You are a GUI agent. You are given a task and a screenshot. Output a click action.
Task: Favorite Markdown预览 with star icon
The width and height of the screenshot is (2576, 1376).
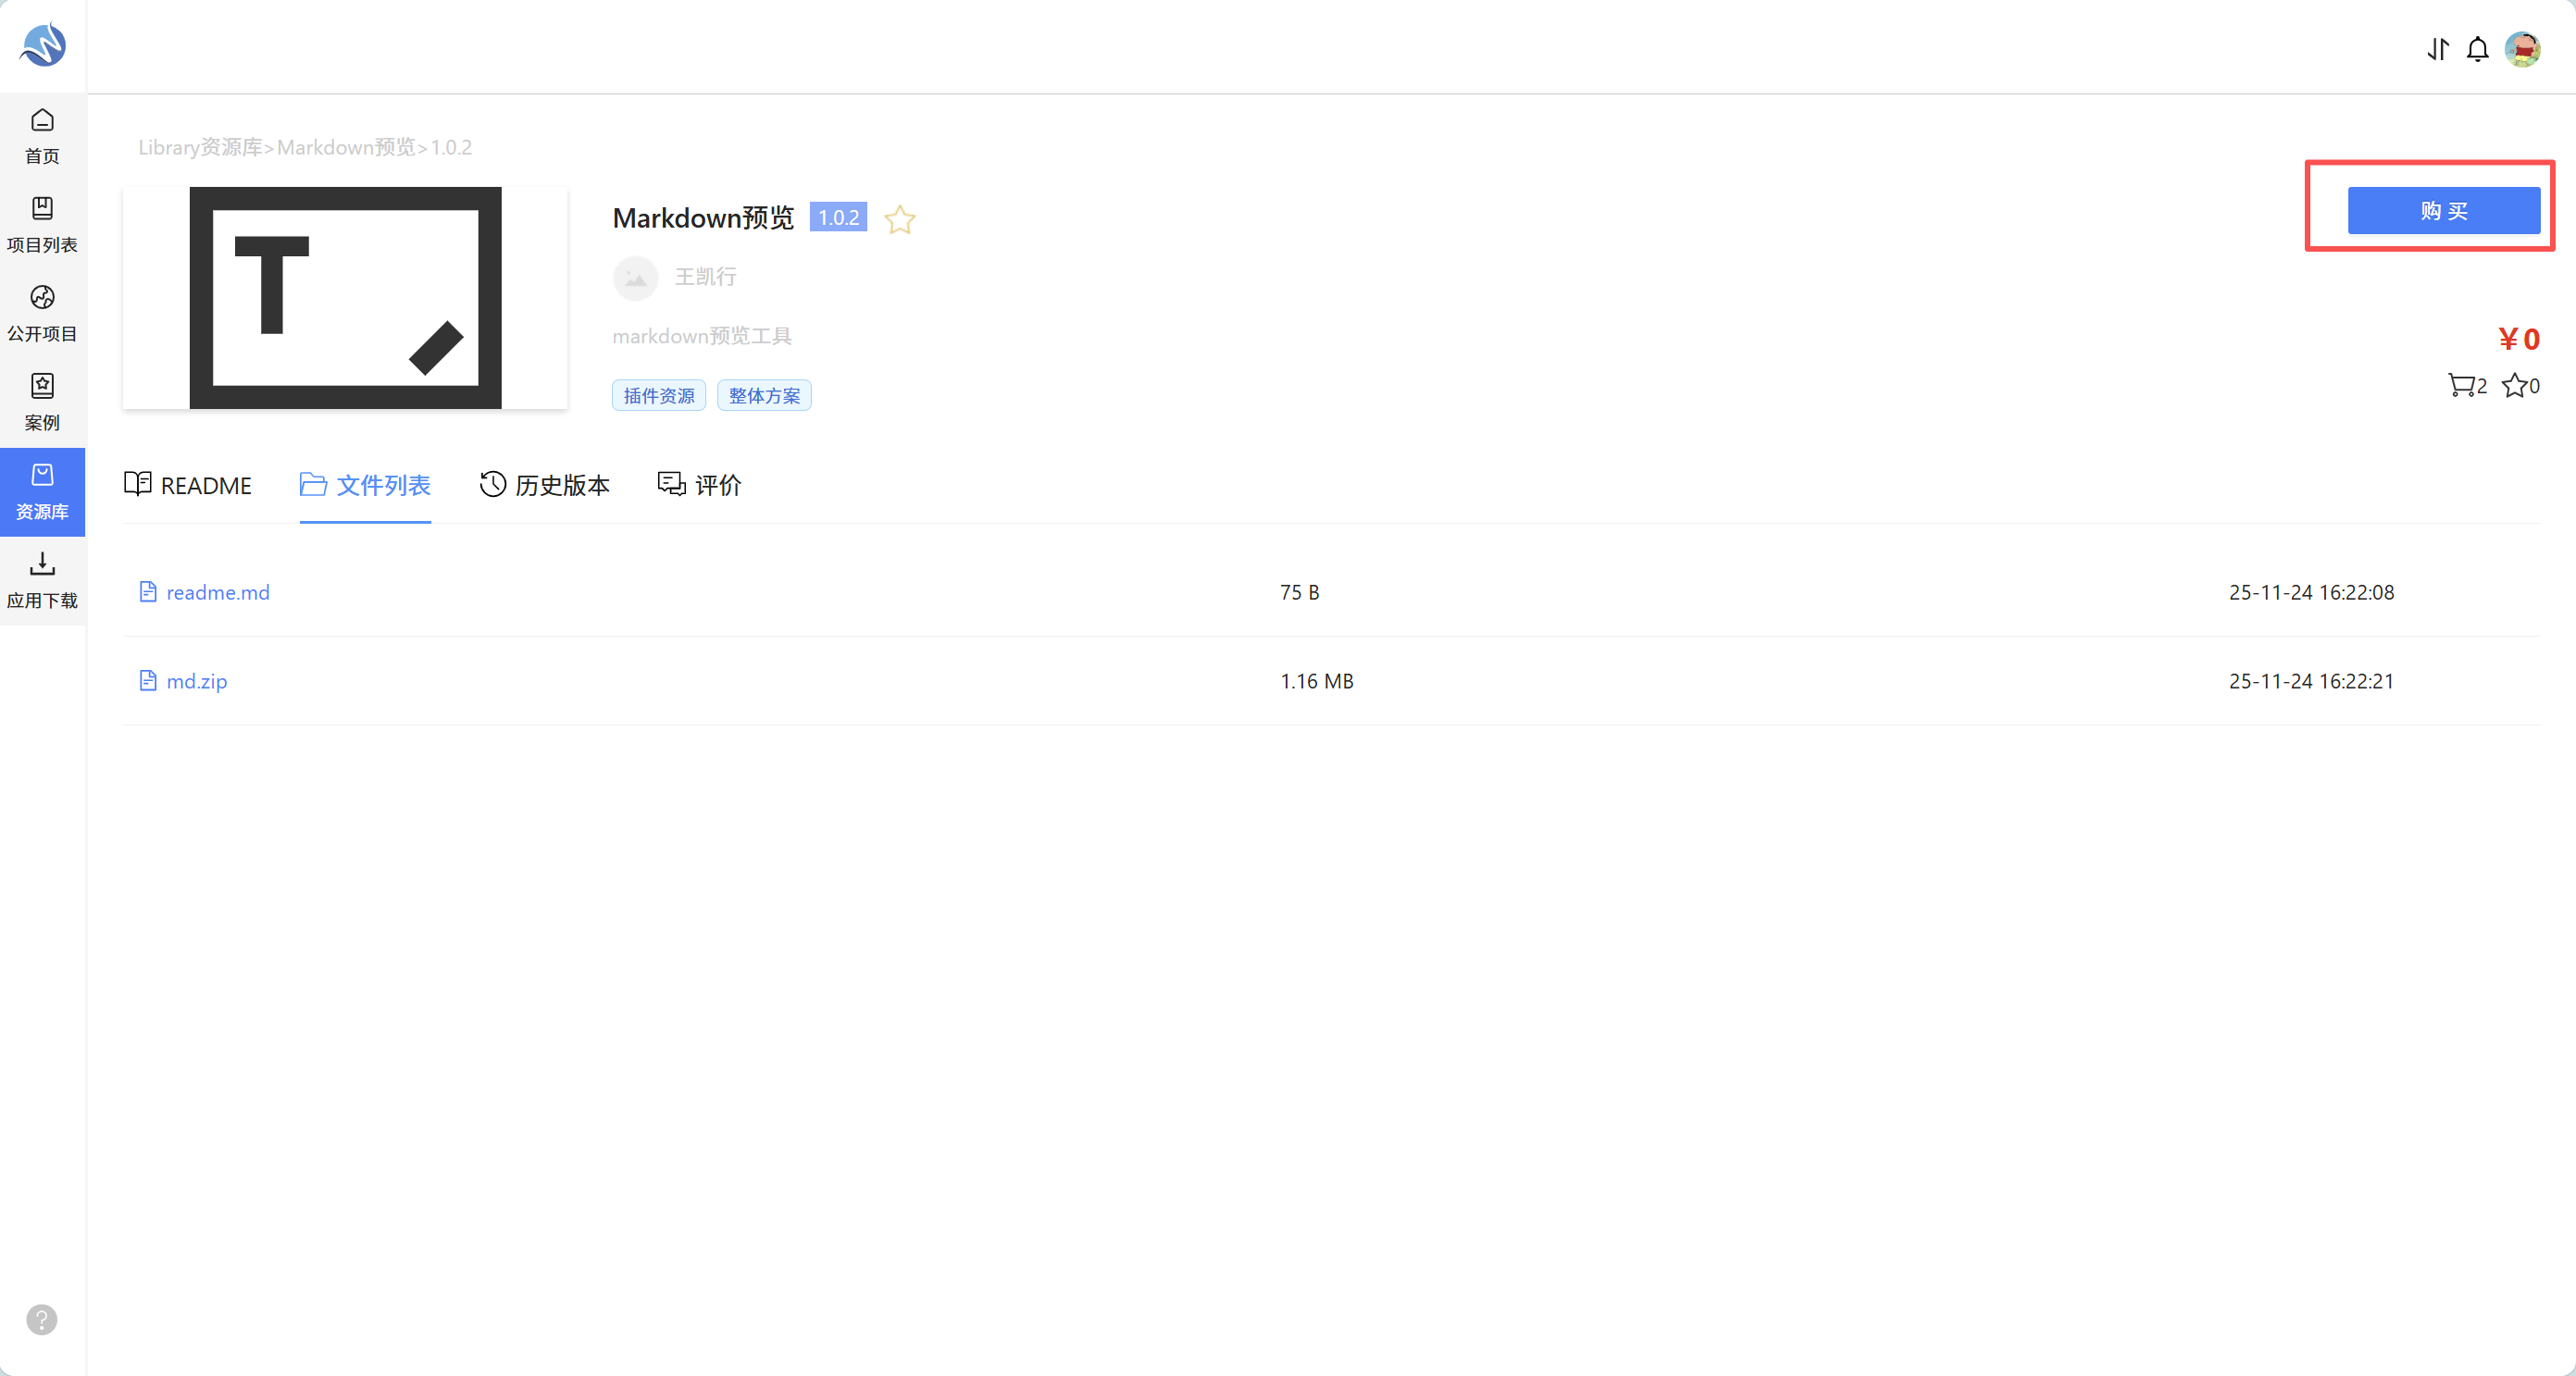(x=900, y=219)
